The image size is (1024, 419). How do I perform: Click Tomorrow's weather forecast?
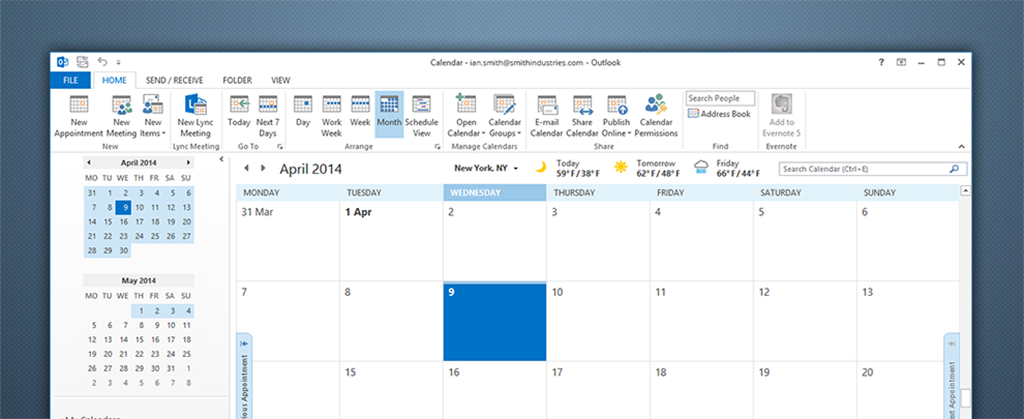tap(647, 168)
